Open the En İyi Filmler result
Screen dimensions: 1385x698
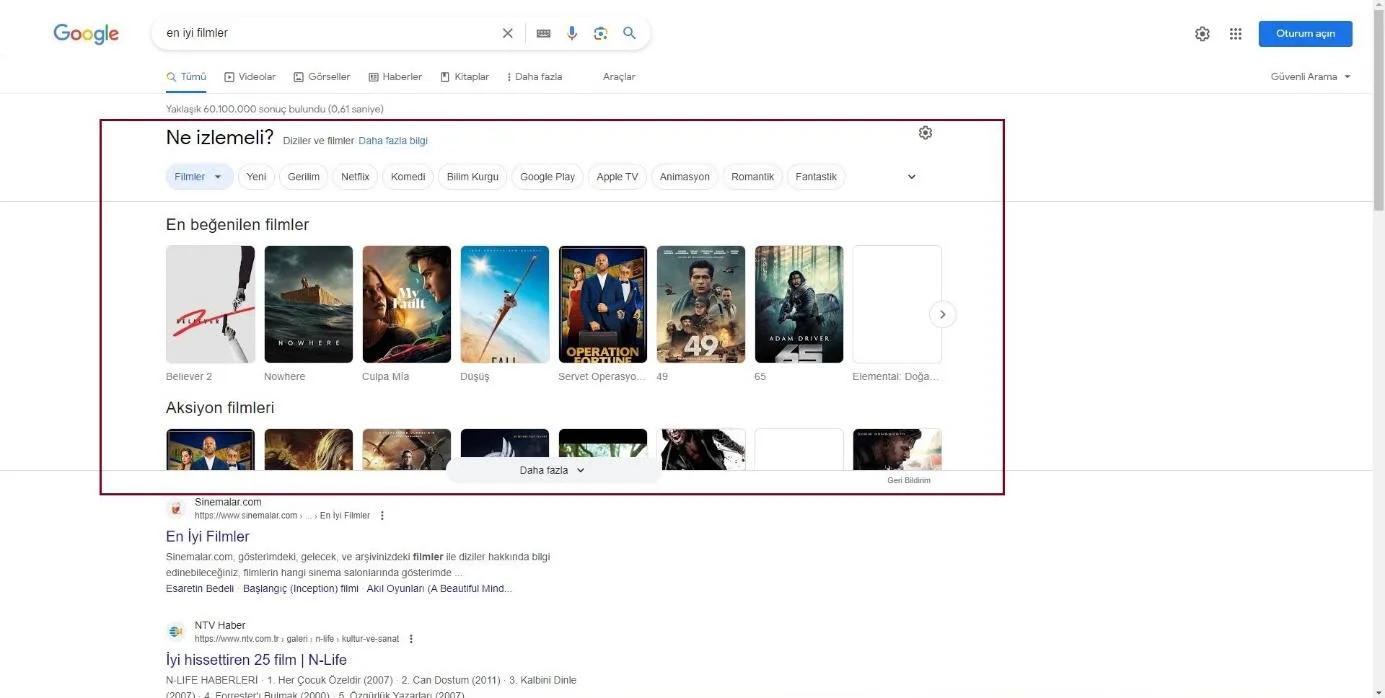pyautogui.click(x=208, y=537)
